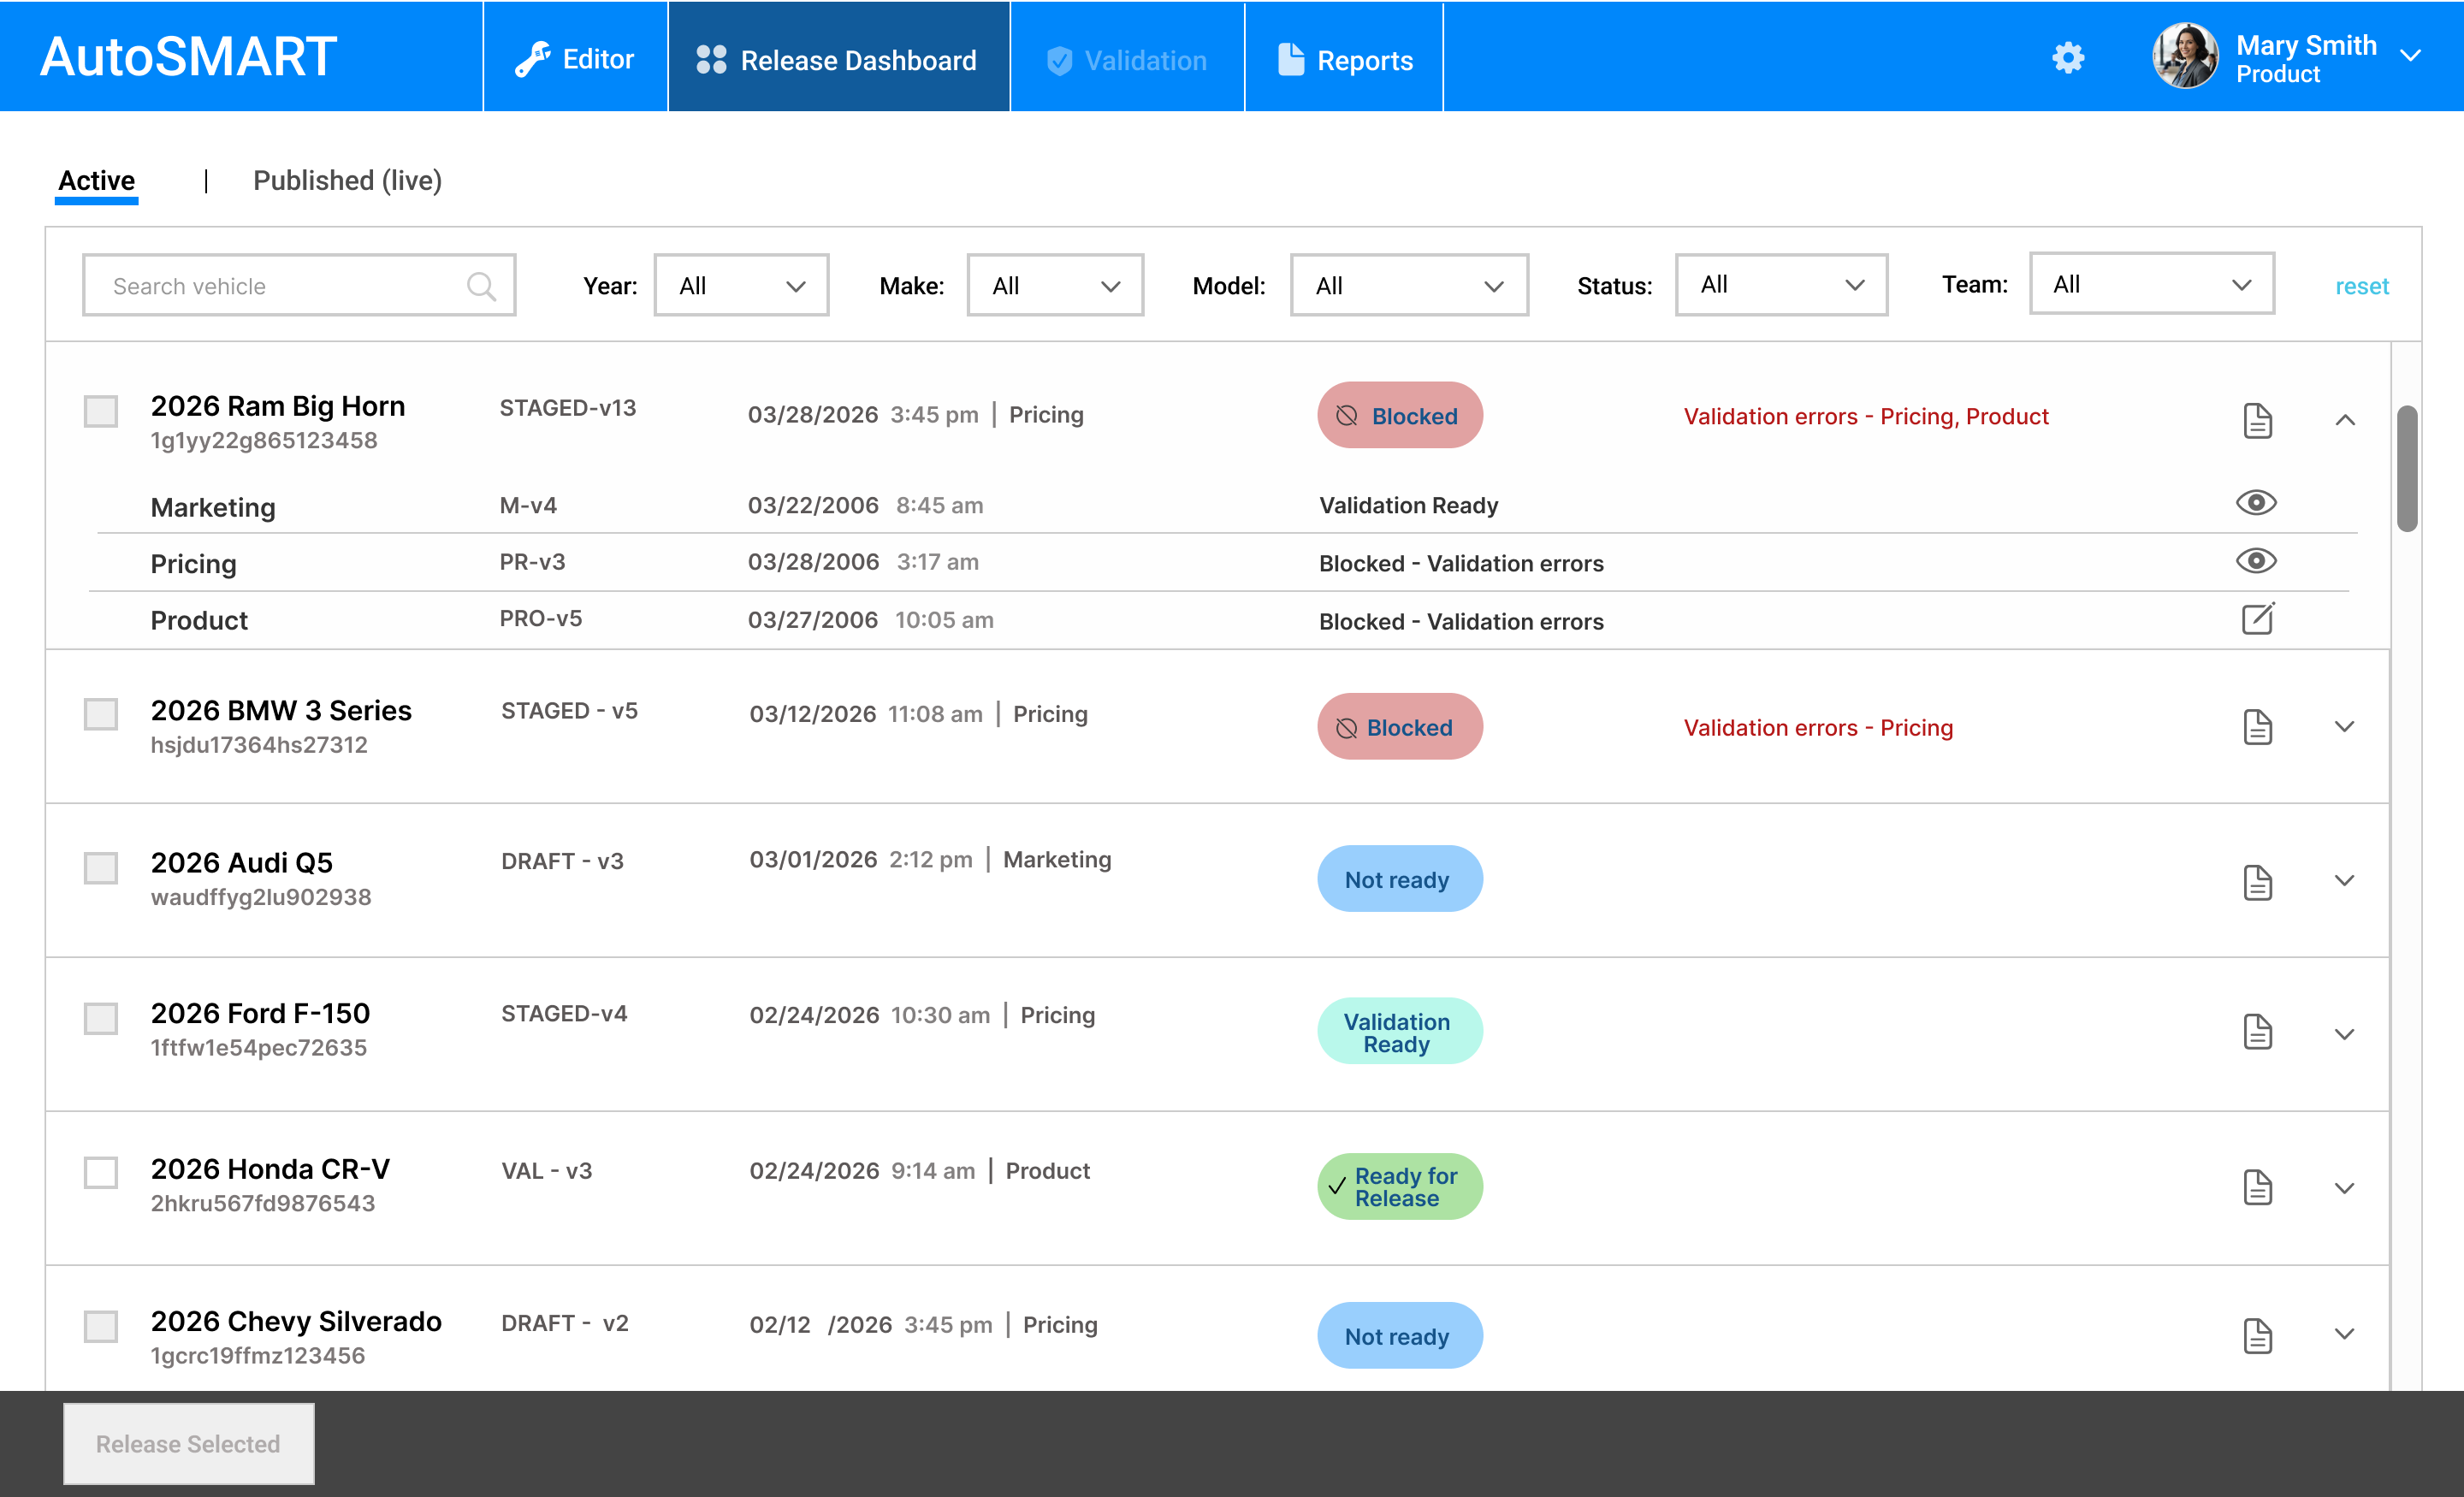Open document icon for 2026 BMW 3 Series

2257,727
